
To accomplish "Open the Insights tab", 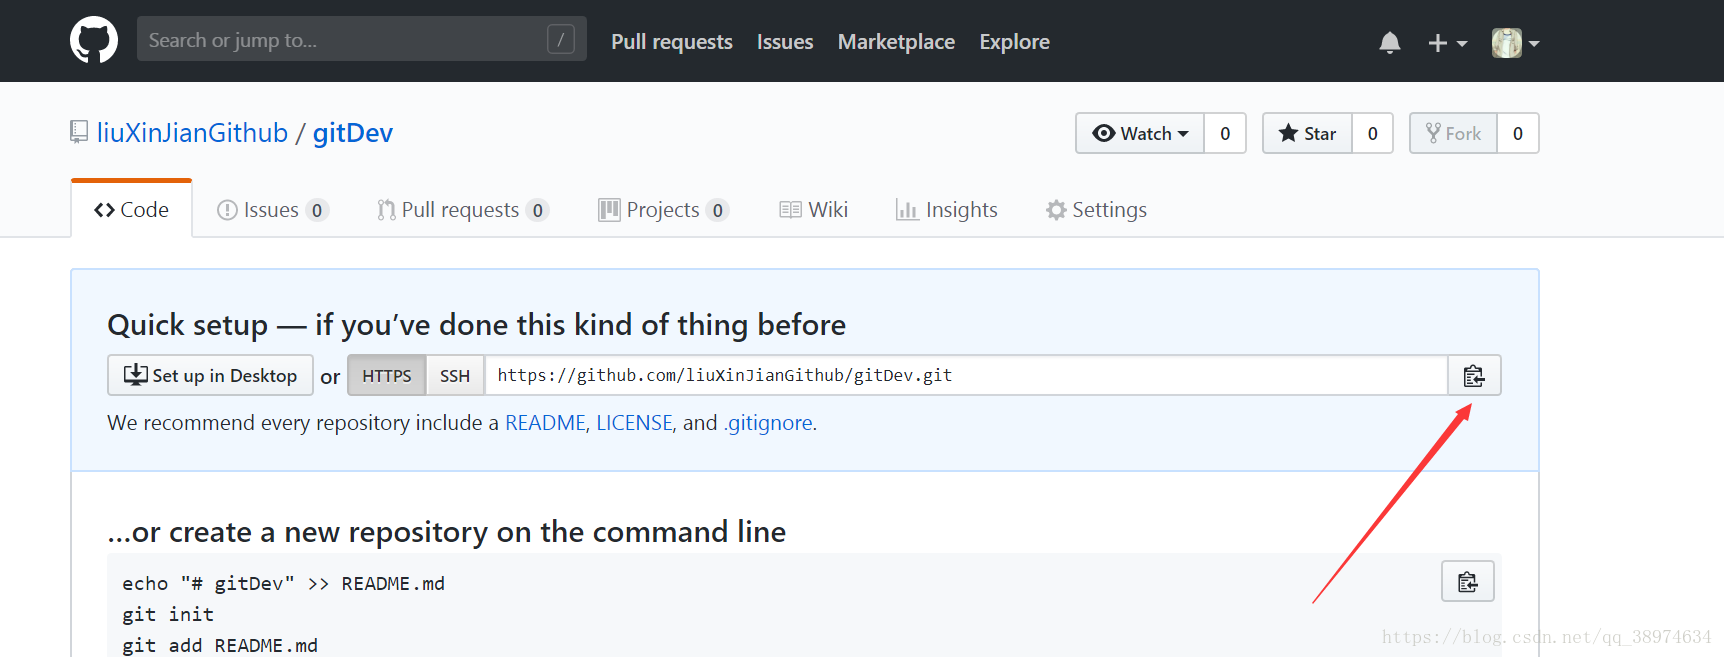I will pyautogui.click(x=946, y=210).
